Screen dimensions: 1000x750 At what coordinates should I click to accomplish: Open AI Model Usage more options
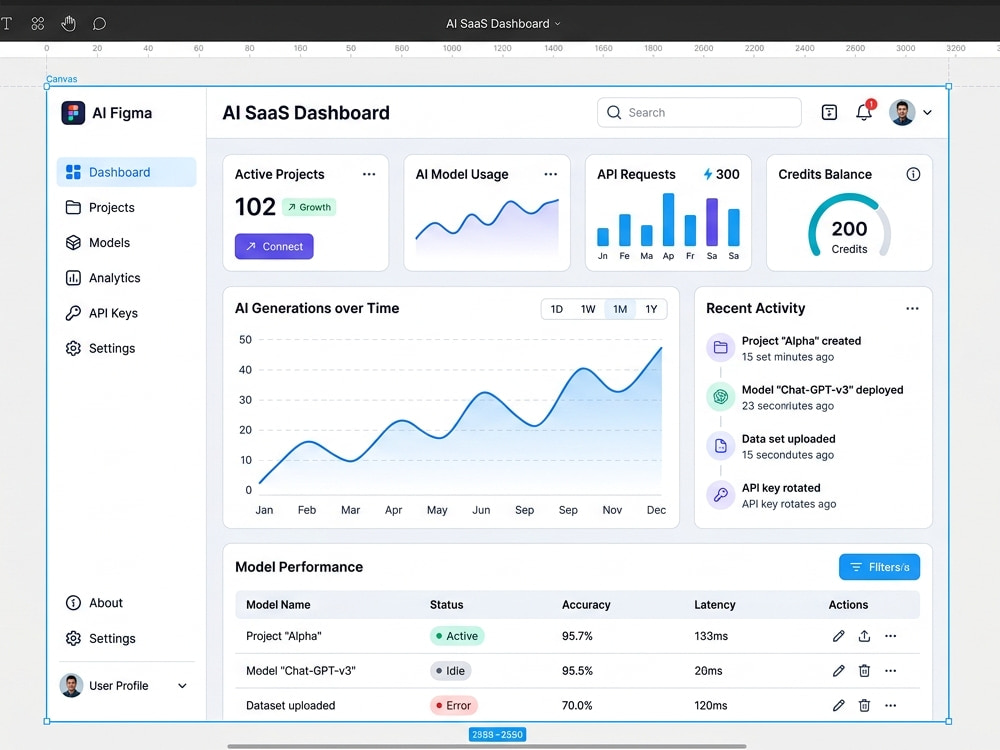pos(550,174)
